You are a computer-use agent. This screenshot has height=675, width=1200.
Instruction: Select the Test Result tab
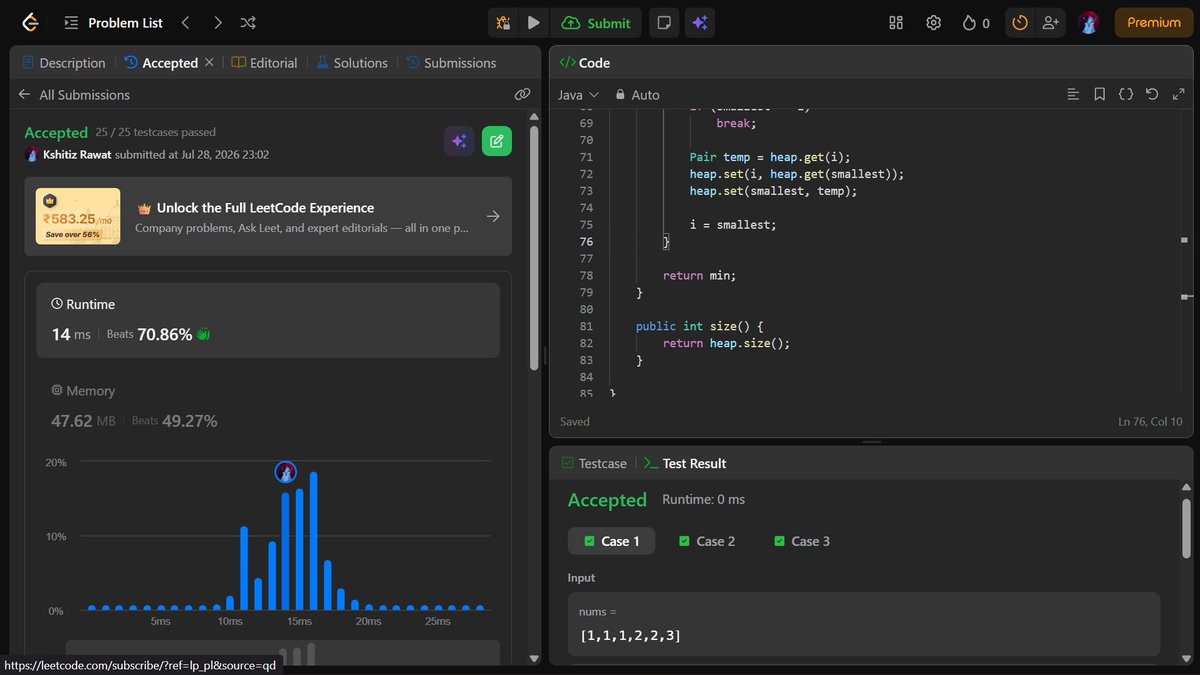[685, 463]
